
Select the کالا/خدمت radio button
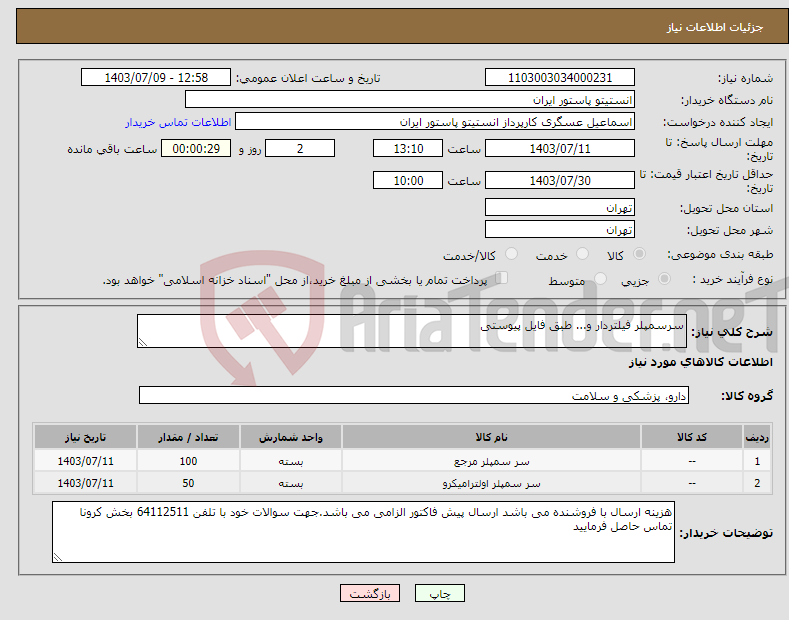[511, 254]
